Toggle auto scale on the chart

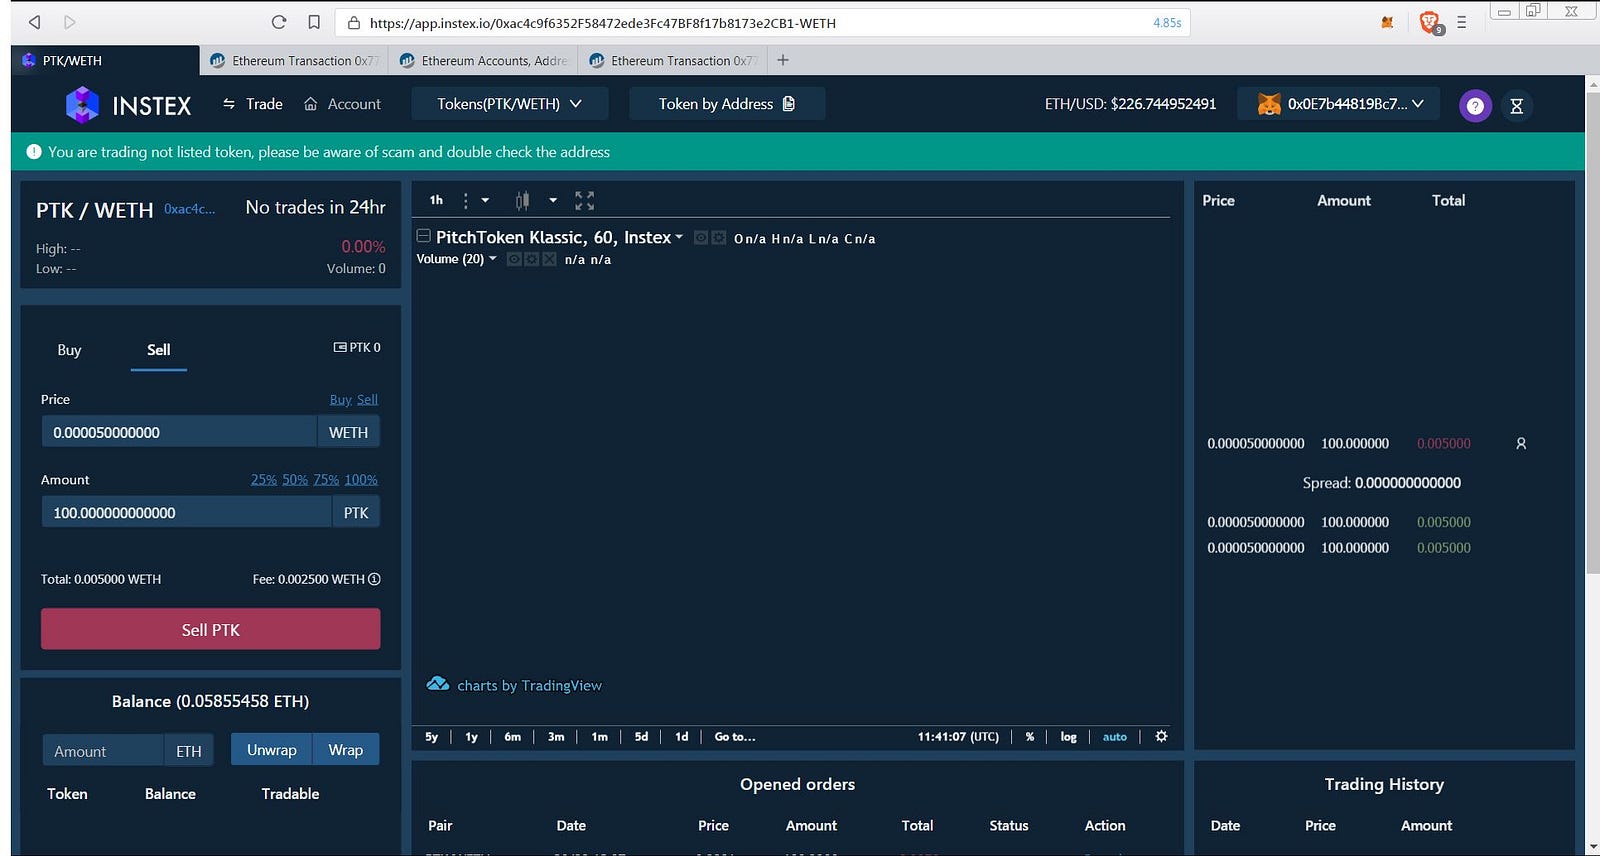pos(1115,737)
